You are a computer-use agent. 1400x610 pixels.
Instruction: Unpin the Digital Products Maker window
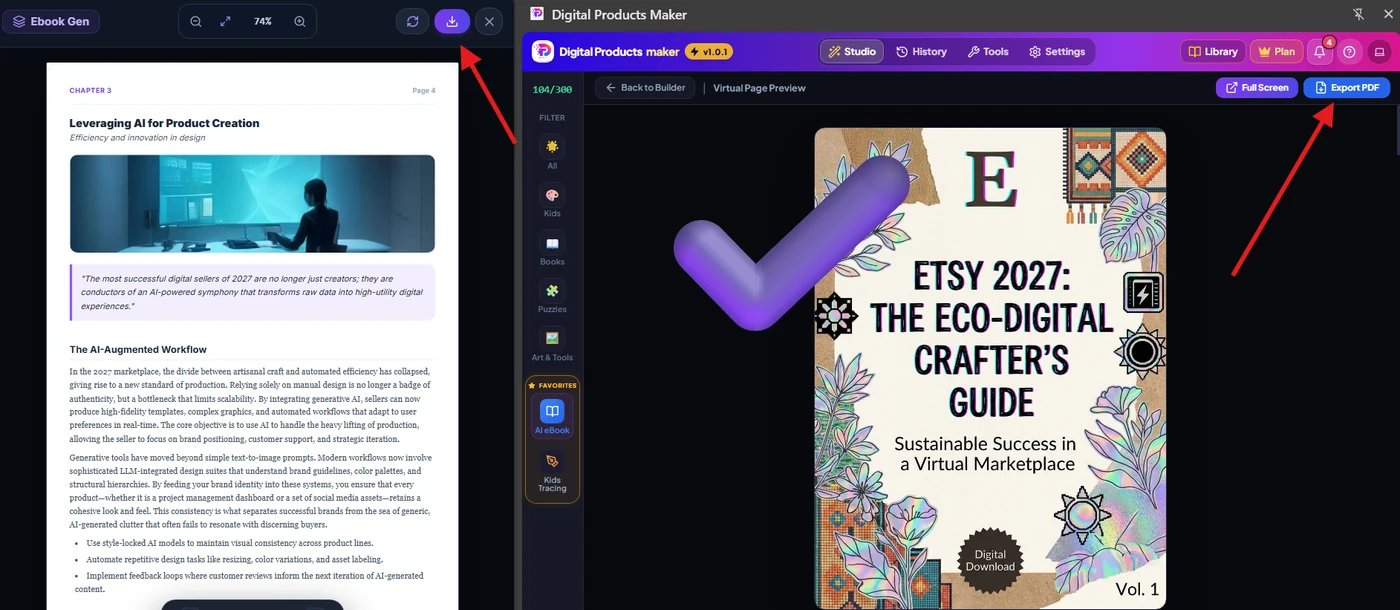click(x=1358, y=14)
